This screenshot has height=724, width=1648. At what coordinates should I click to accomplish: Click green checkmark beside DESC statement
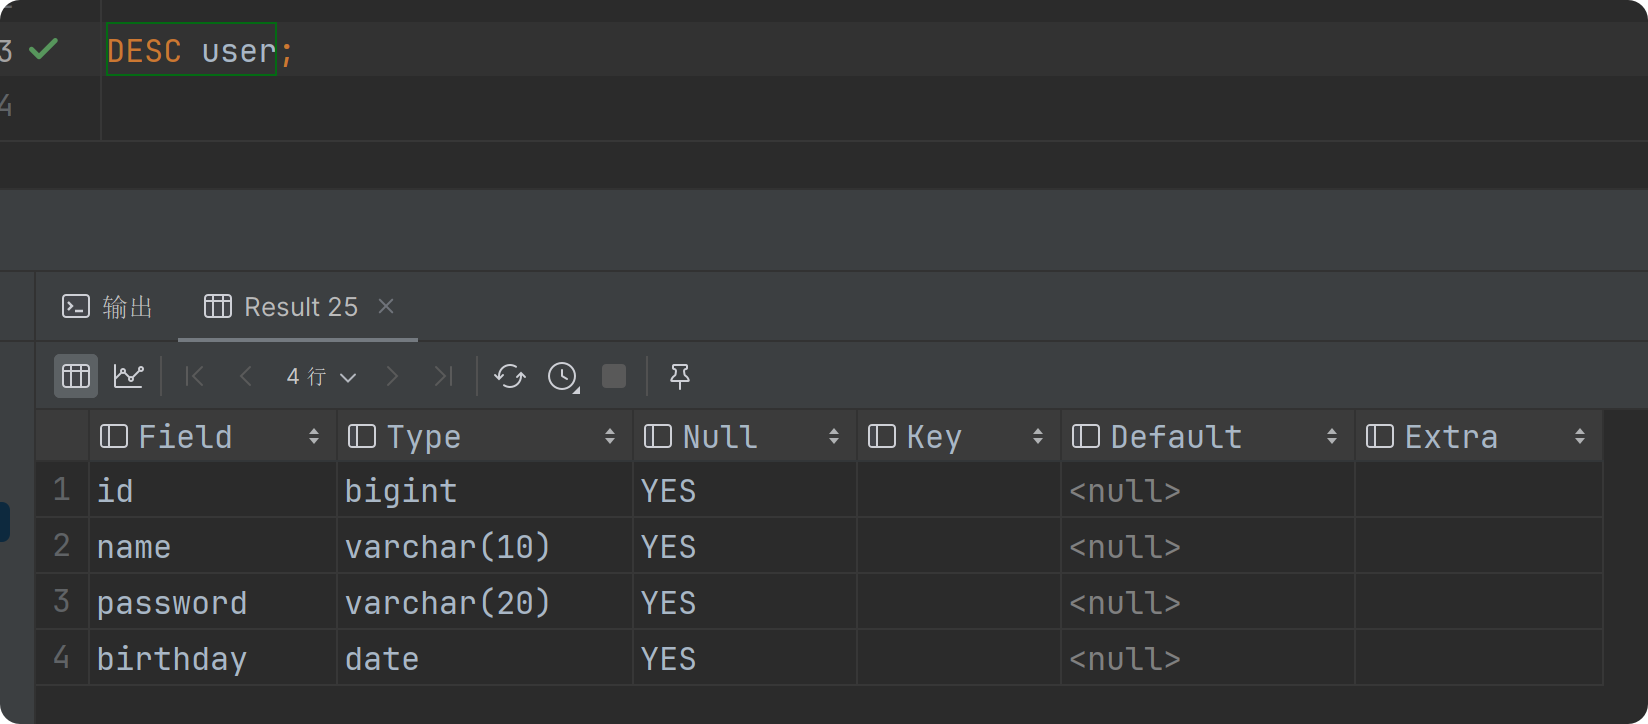[43, 49]
